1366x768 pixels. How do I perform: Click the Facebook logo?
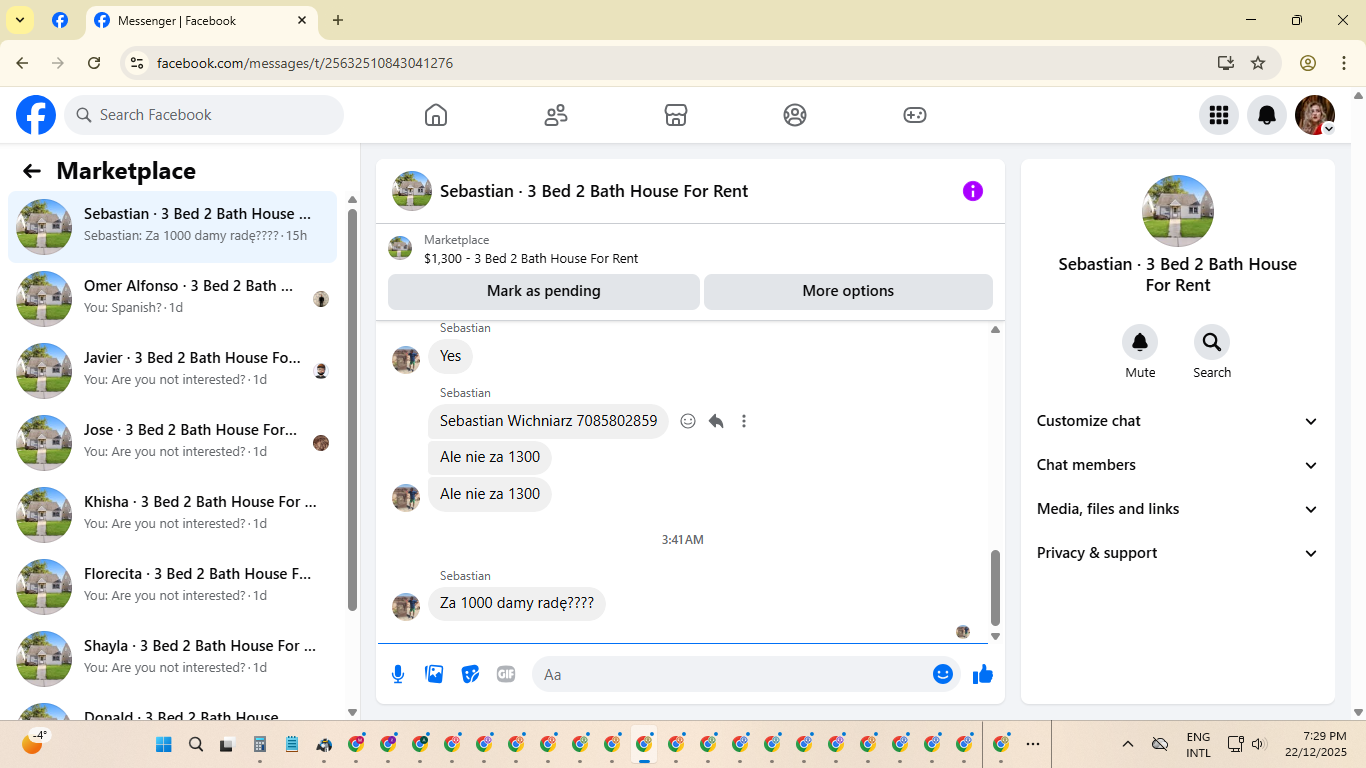[x=36, y=115]
